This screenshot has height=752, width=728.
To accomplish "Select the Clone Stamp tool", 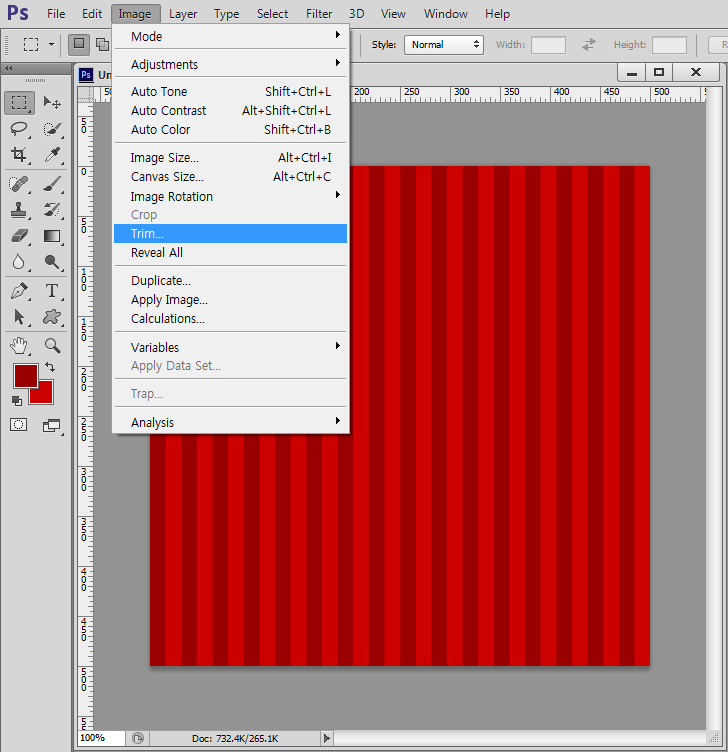I will point(19,210).
